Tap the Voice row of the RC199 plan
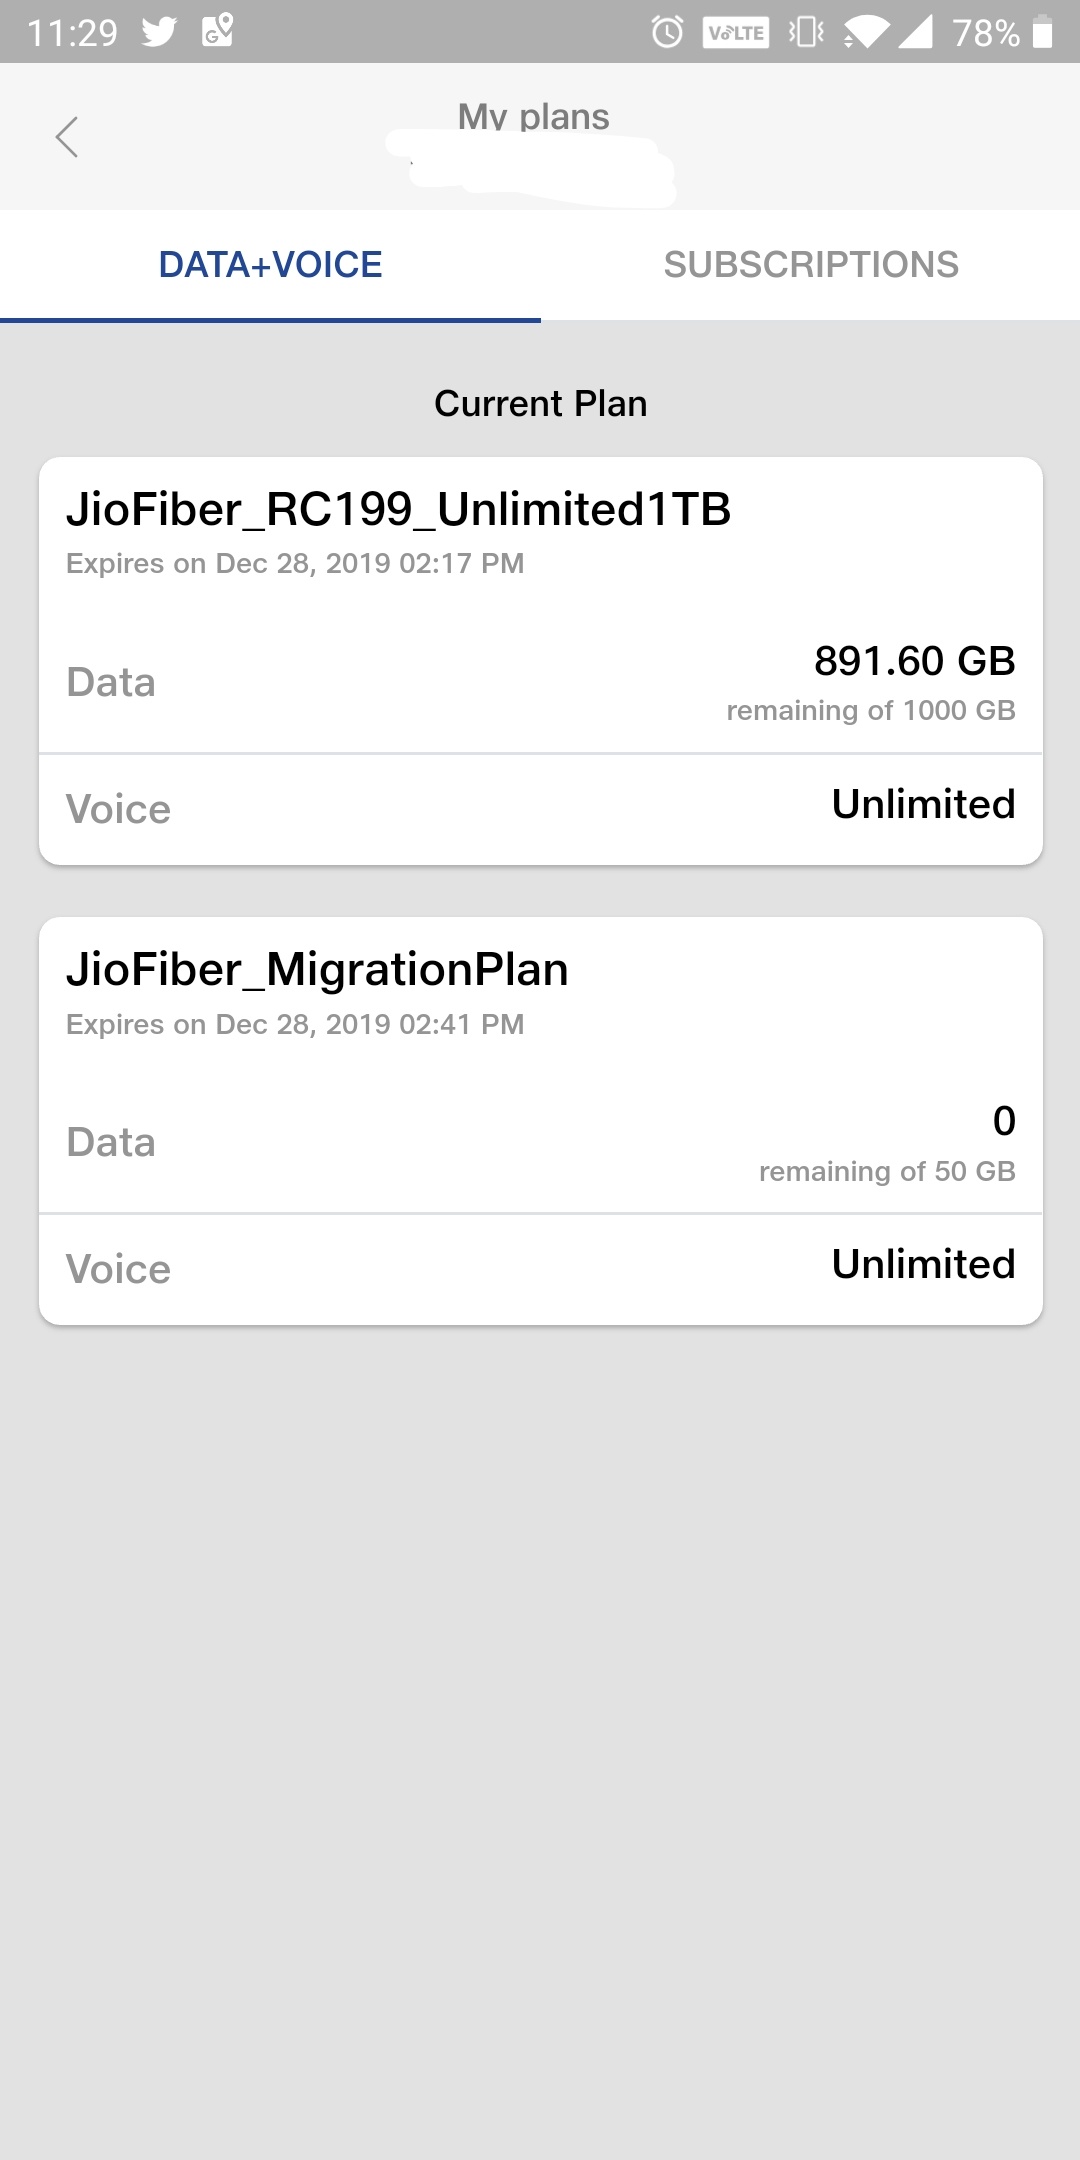 pyautogui.click(x=540, y=808)
